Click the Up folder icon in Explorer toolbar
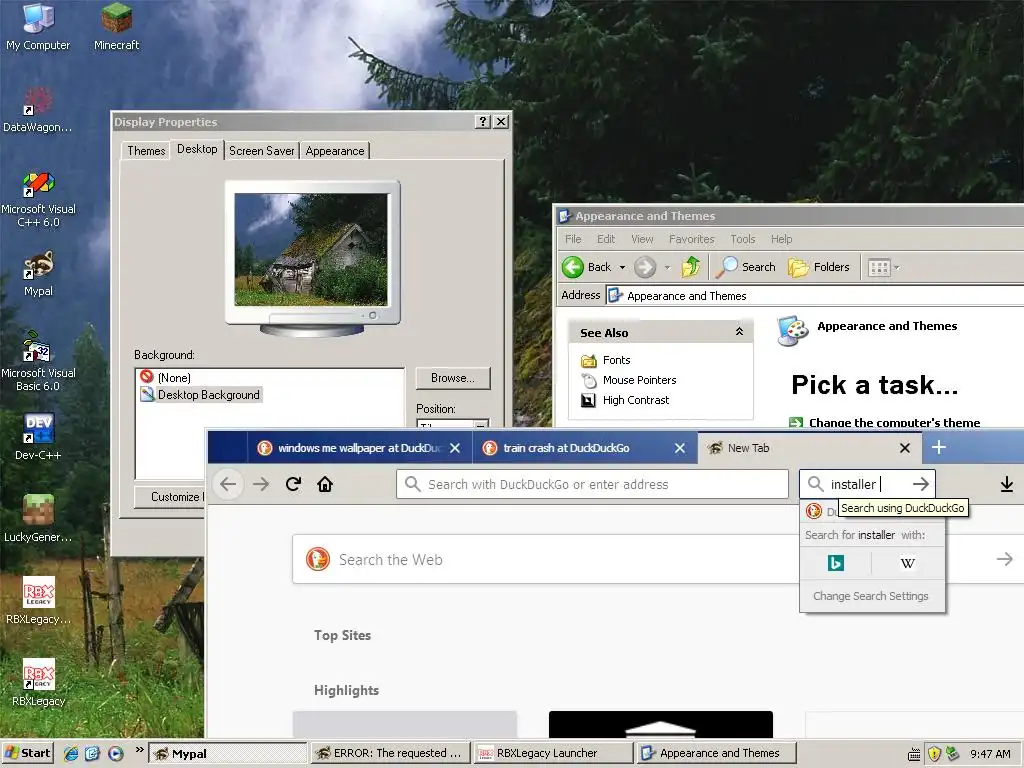 tap(690, 267)
